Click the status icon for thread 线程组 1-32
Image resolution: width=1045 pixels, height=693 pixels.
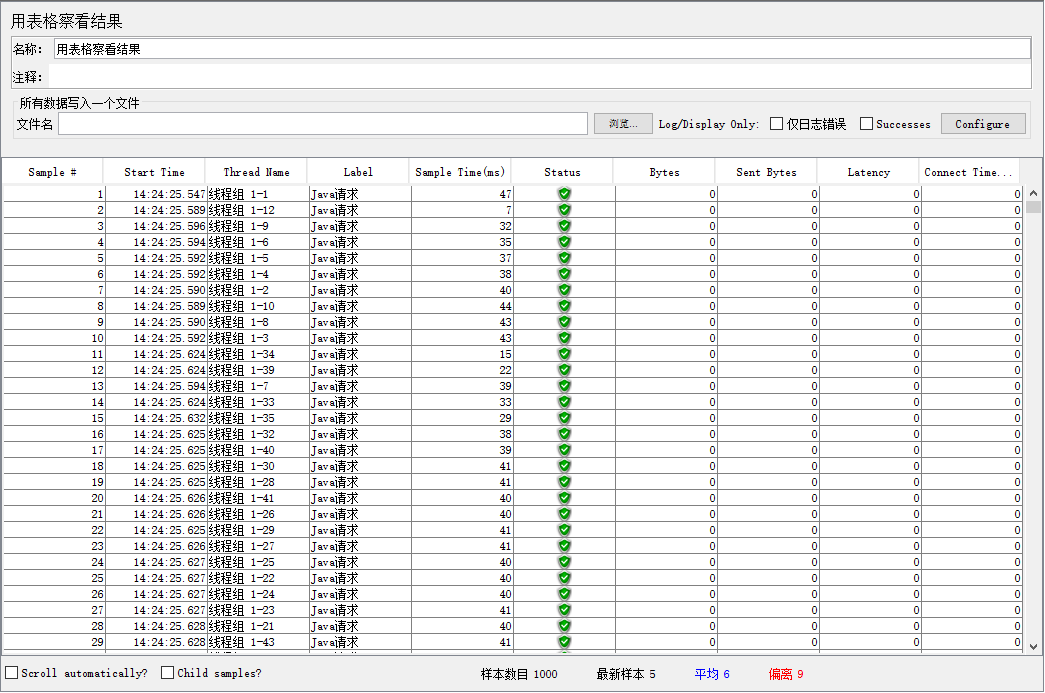point(564,434)
